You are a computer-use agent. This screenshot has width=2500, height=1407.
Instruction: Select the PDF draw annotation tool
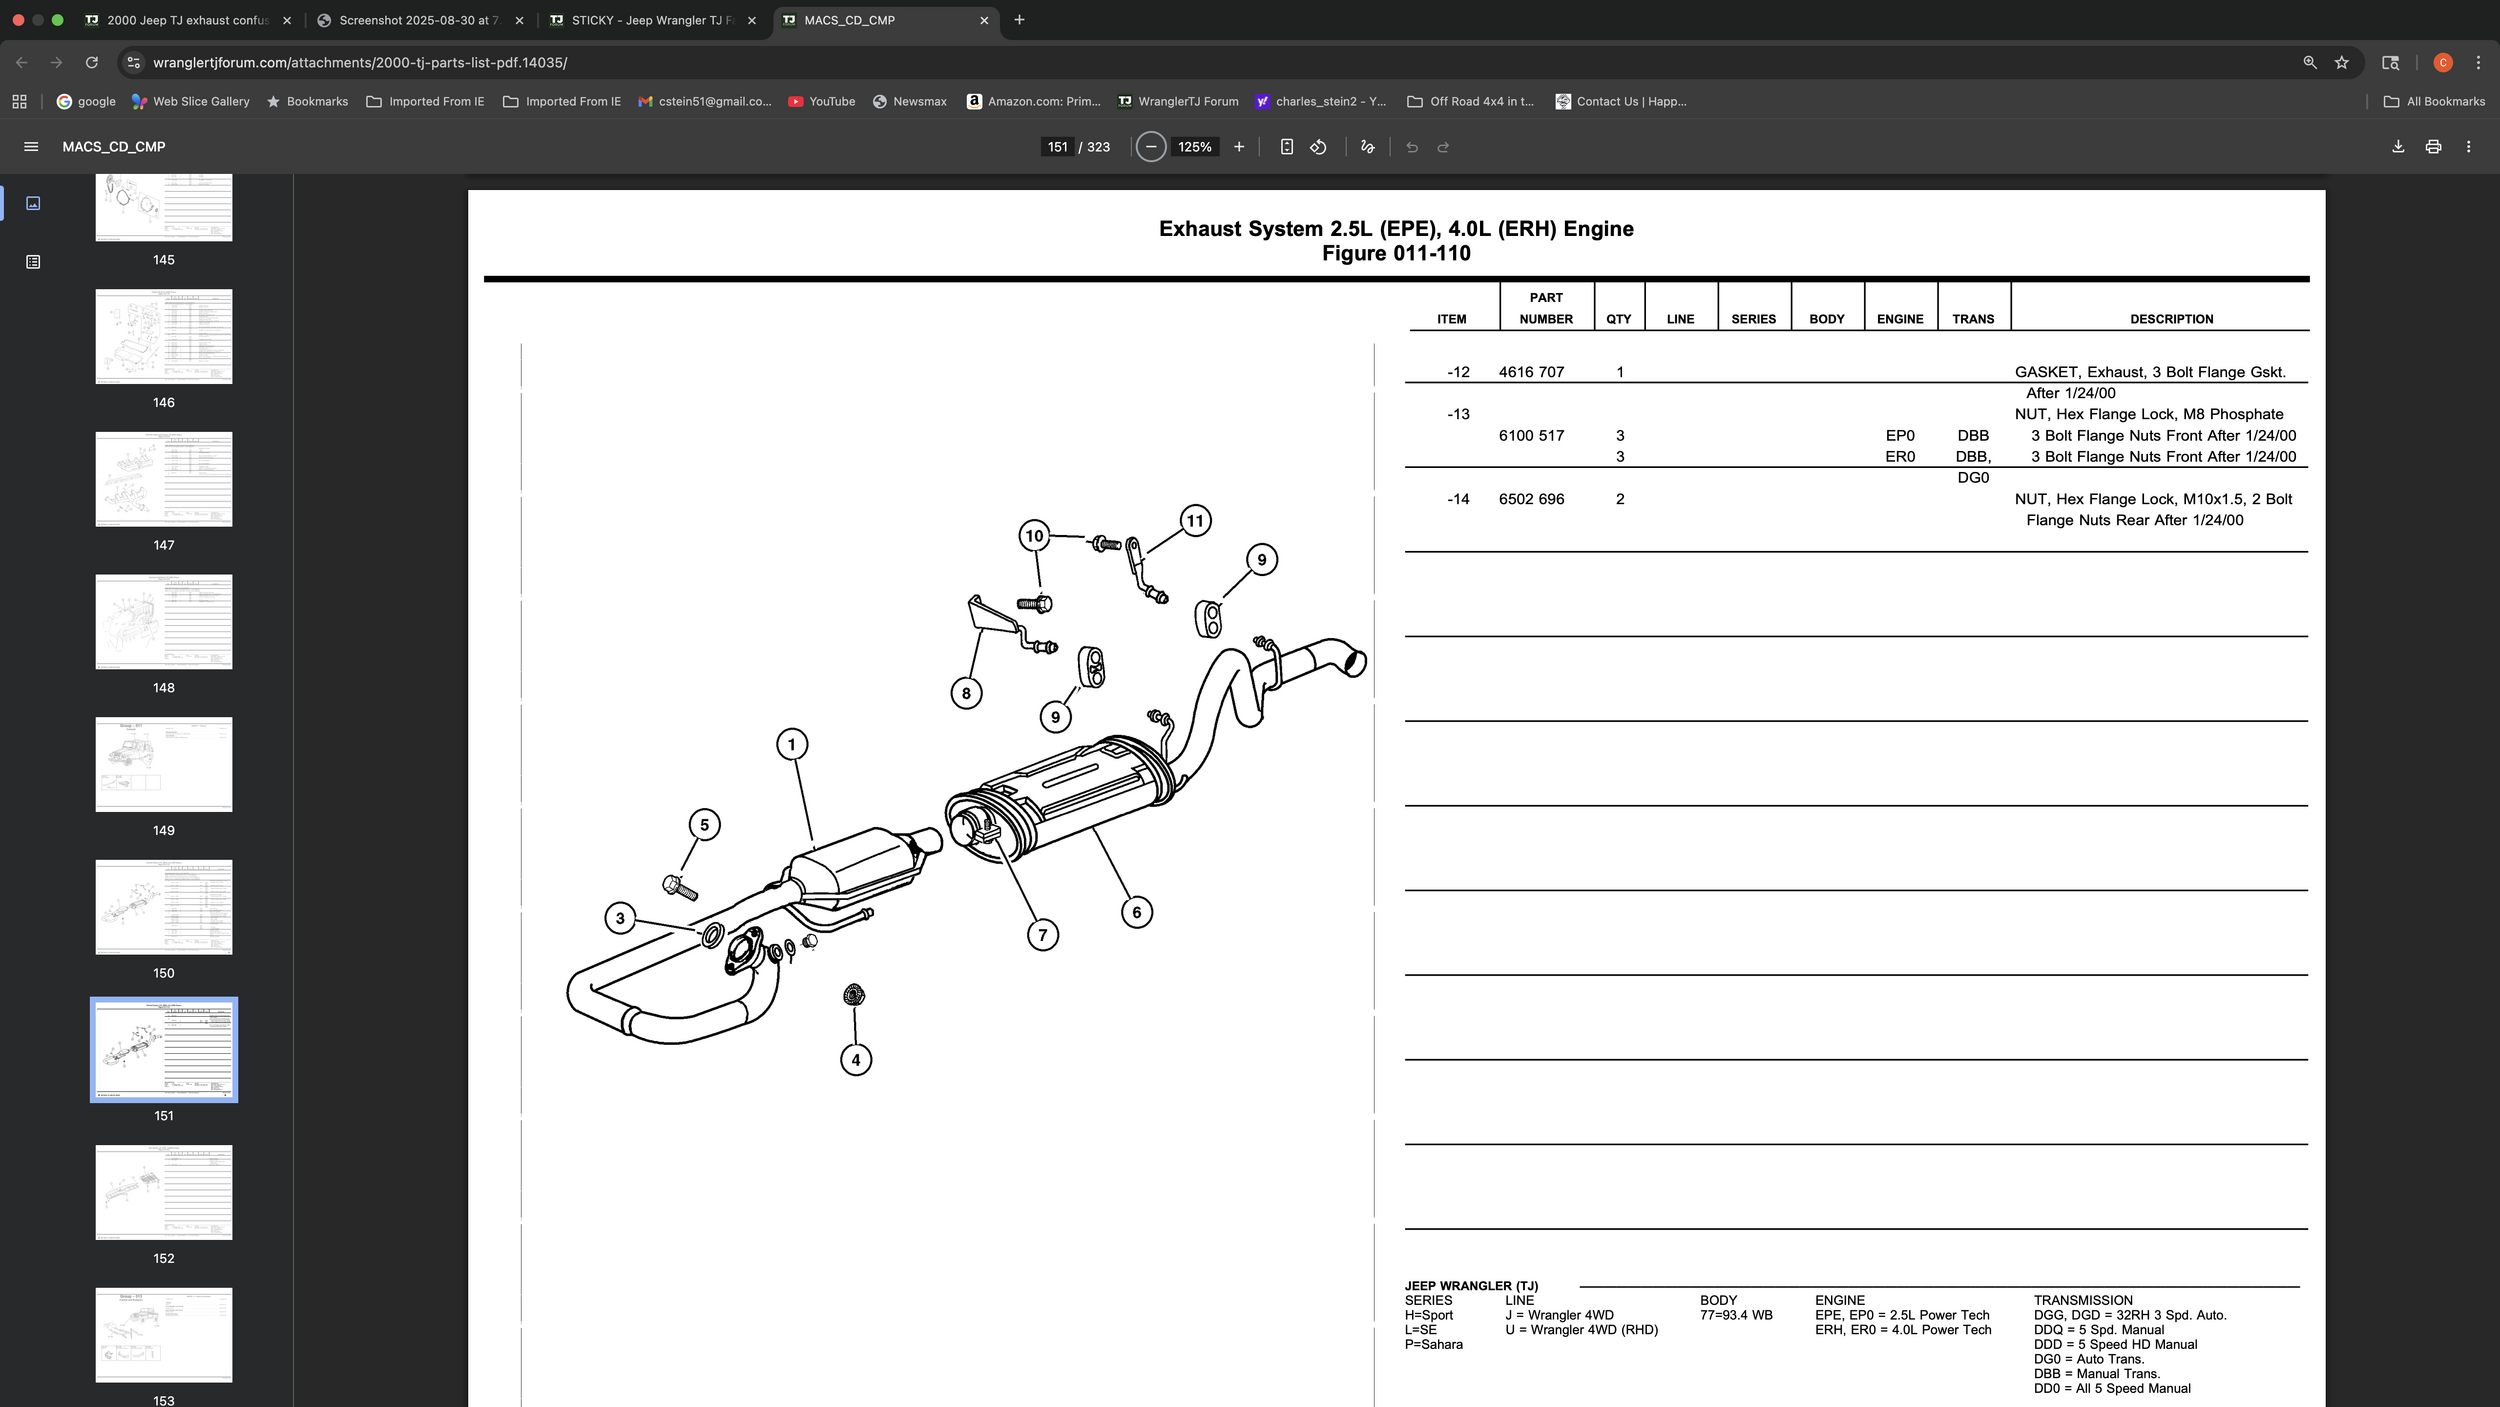(x=1367, y=147)
